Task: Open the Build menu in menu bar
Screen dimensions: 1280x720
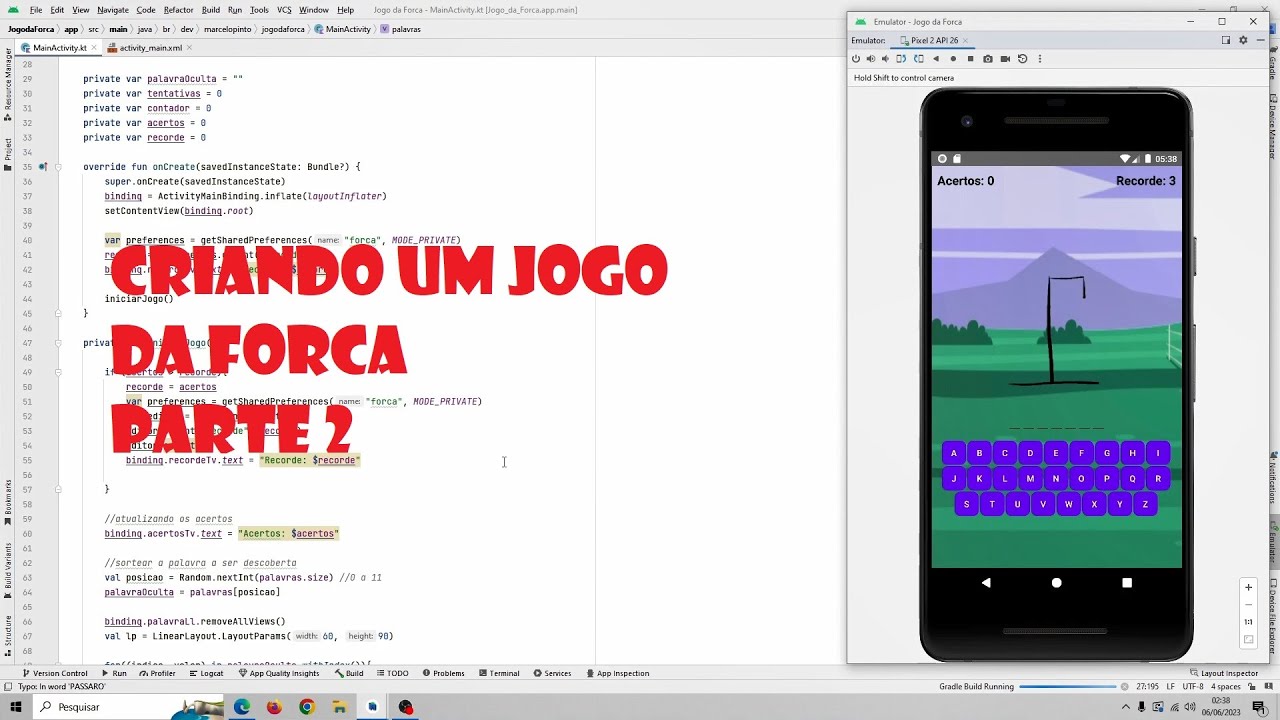Action: pos(210,10)
